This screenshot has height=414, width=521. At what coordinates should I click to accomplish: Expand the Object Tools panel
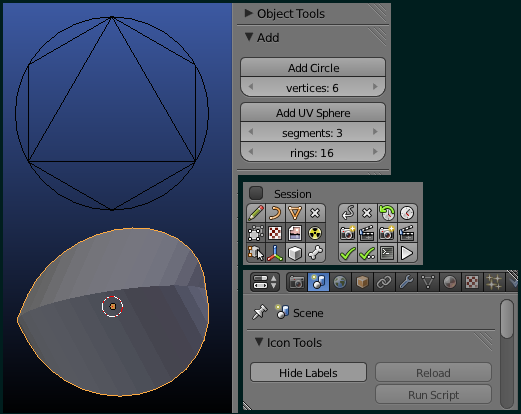click(x=248, y=13)
